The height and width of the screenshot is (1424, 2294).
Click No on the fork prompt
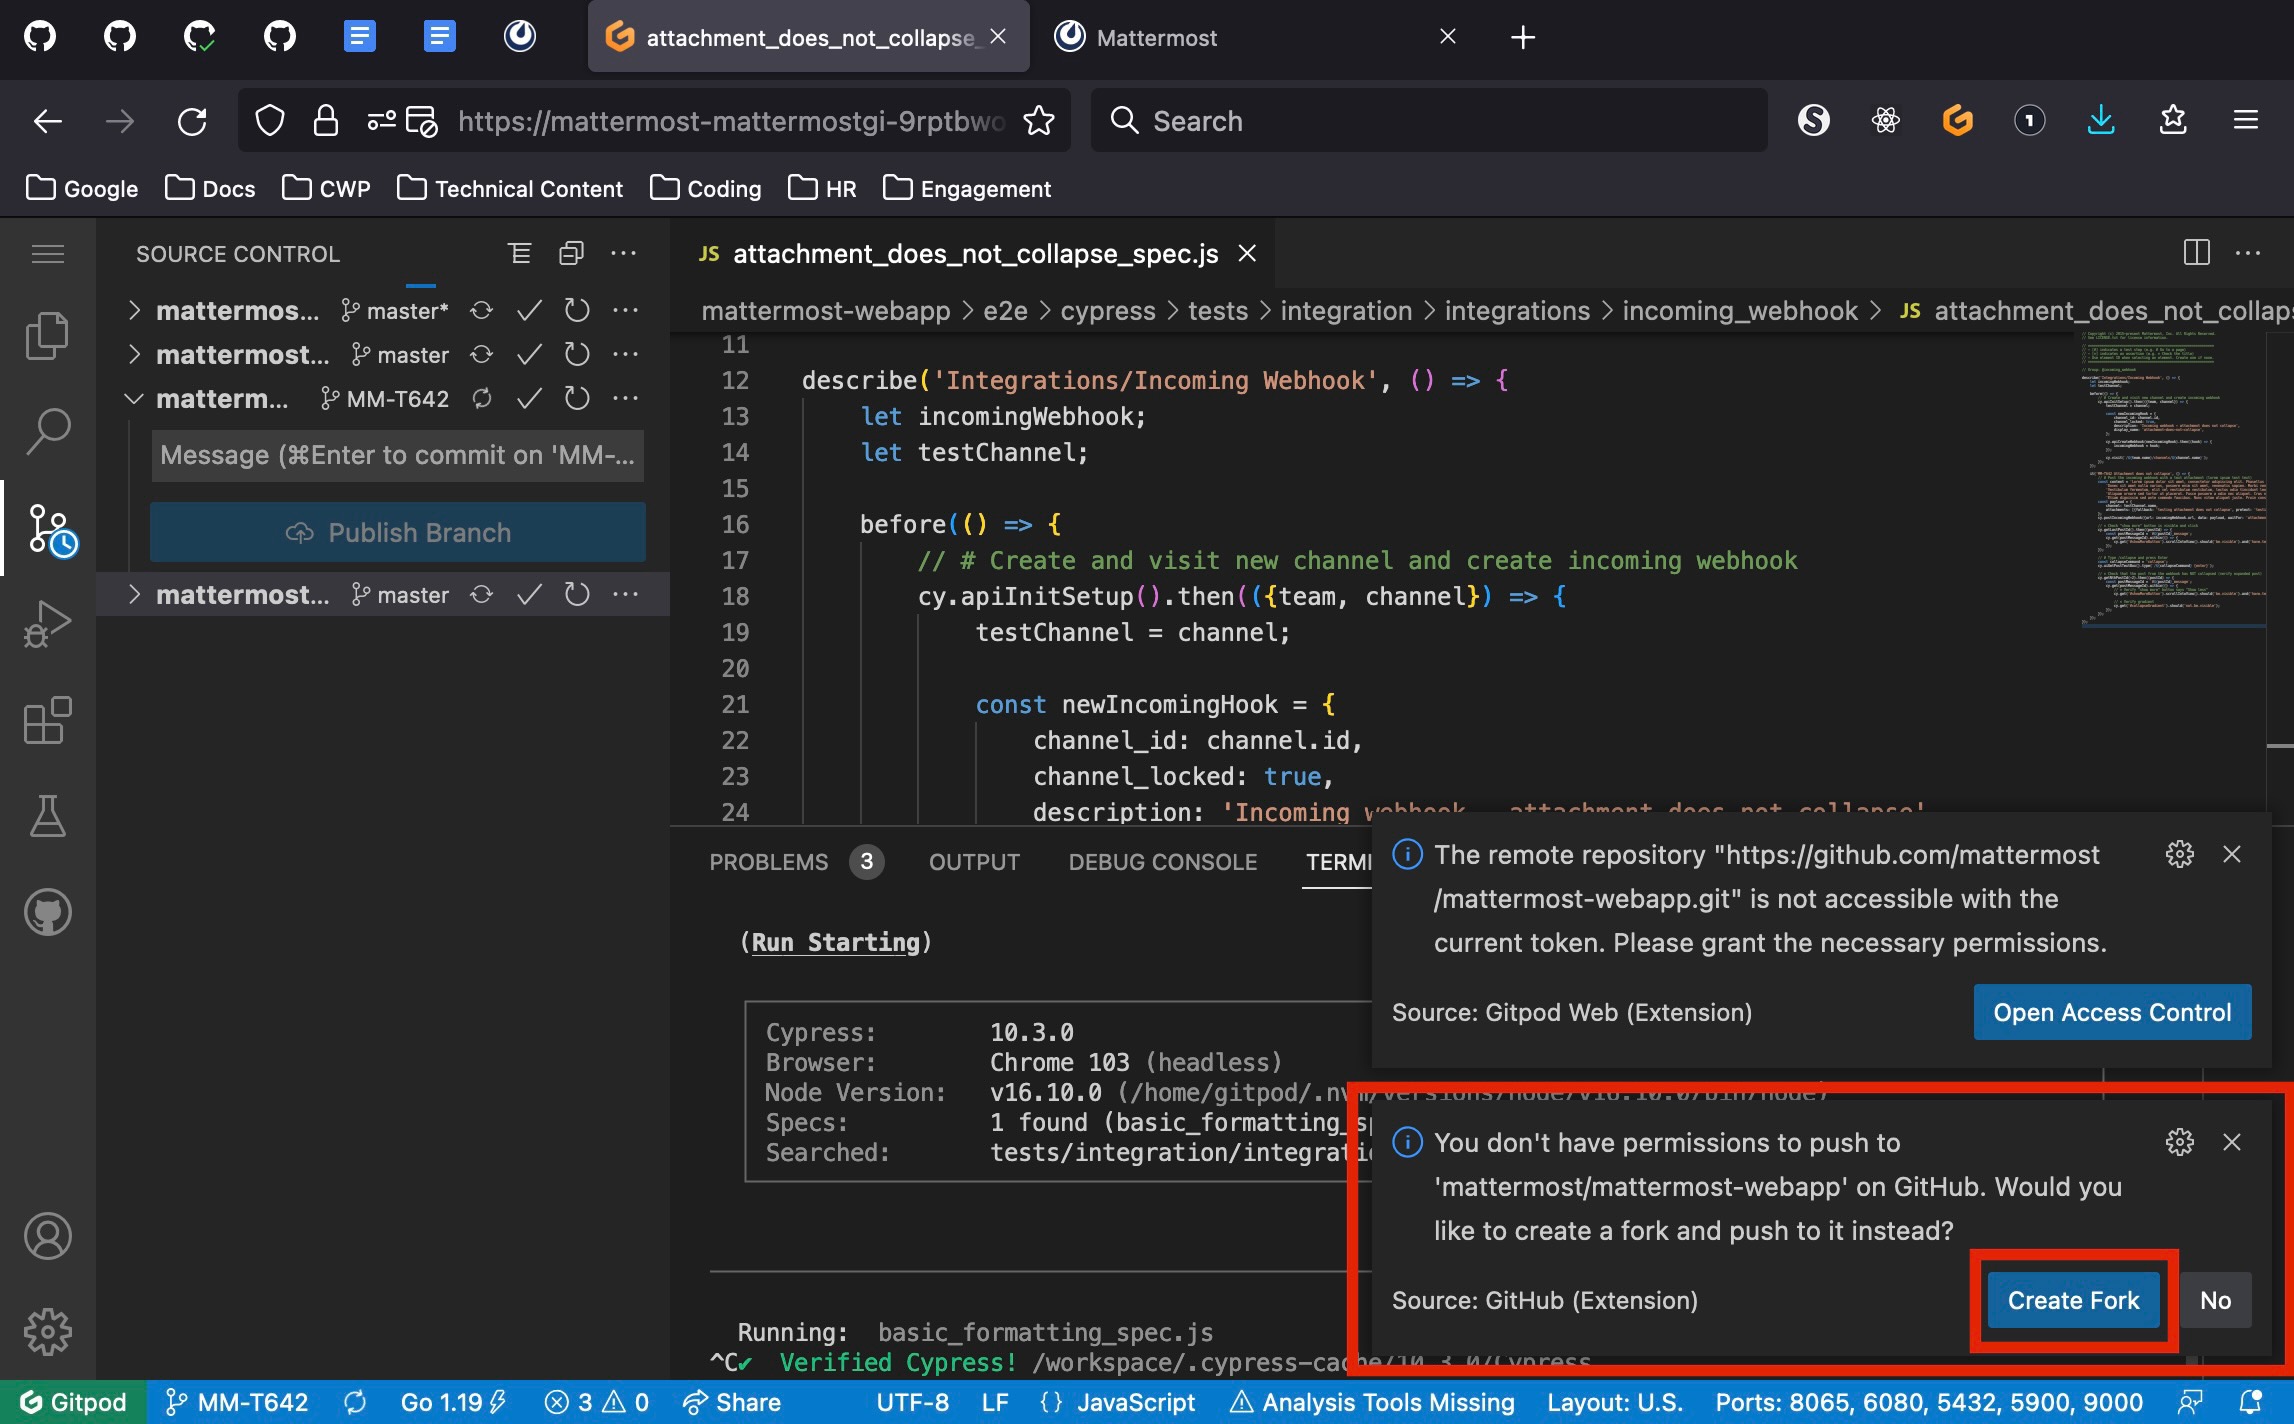point(2215,1300)
